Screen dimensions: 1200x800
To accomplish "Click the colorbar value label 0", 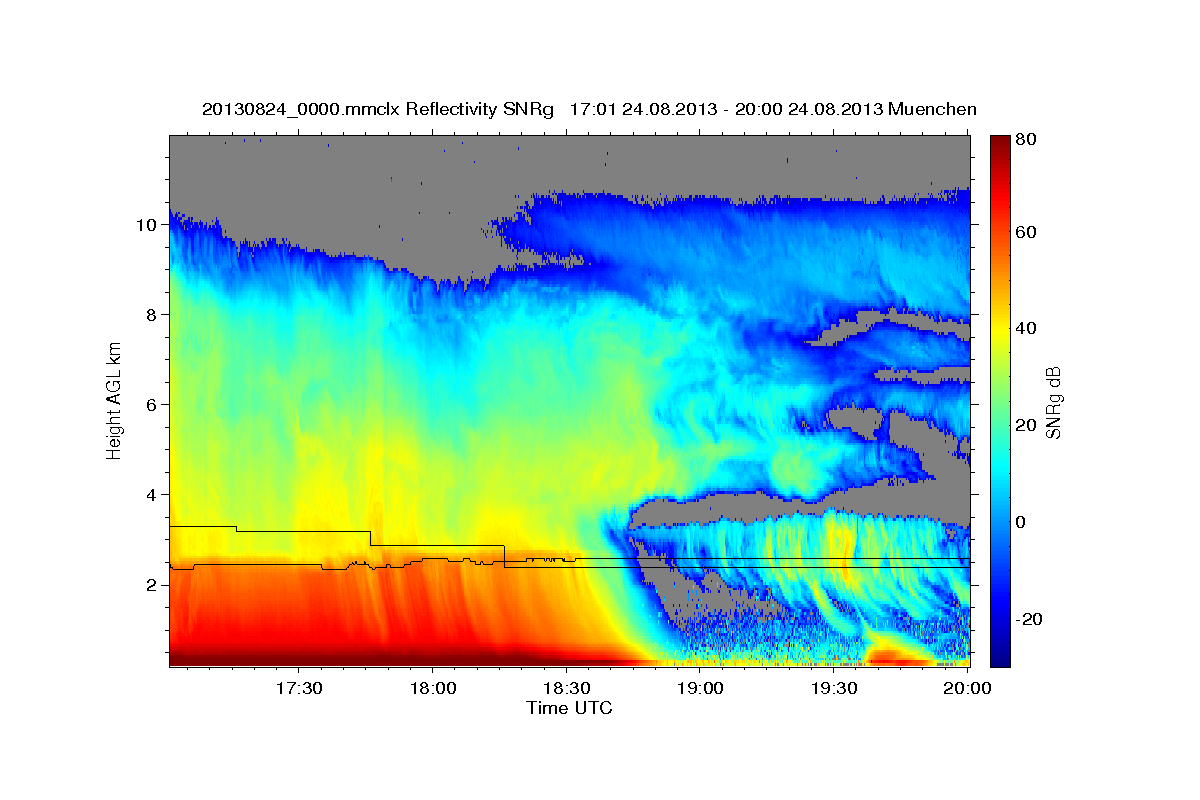I will coord(1022,522).
